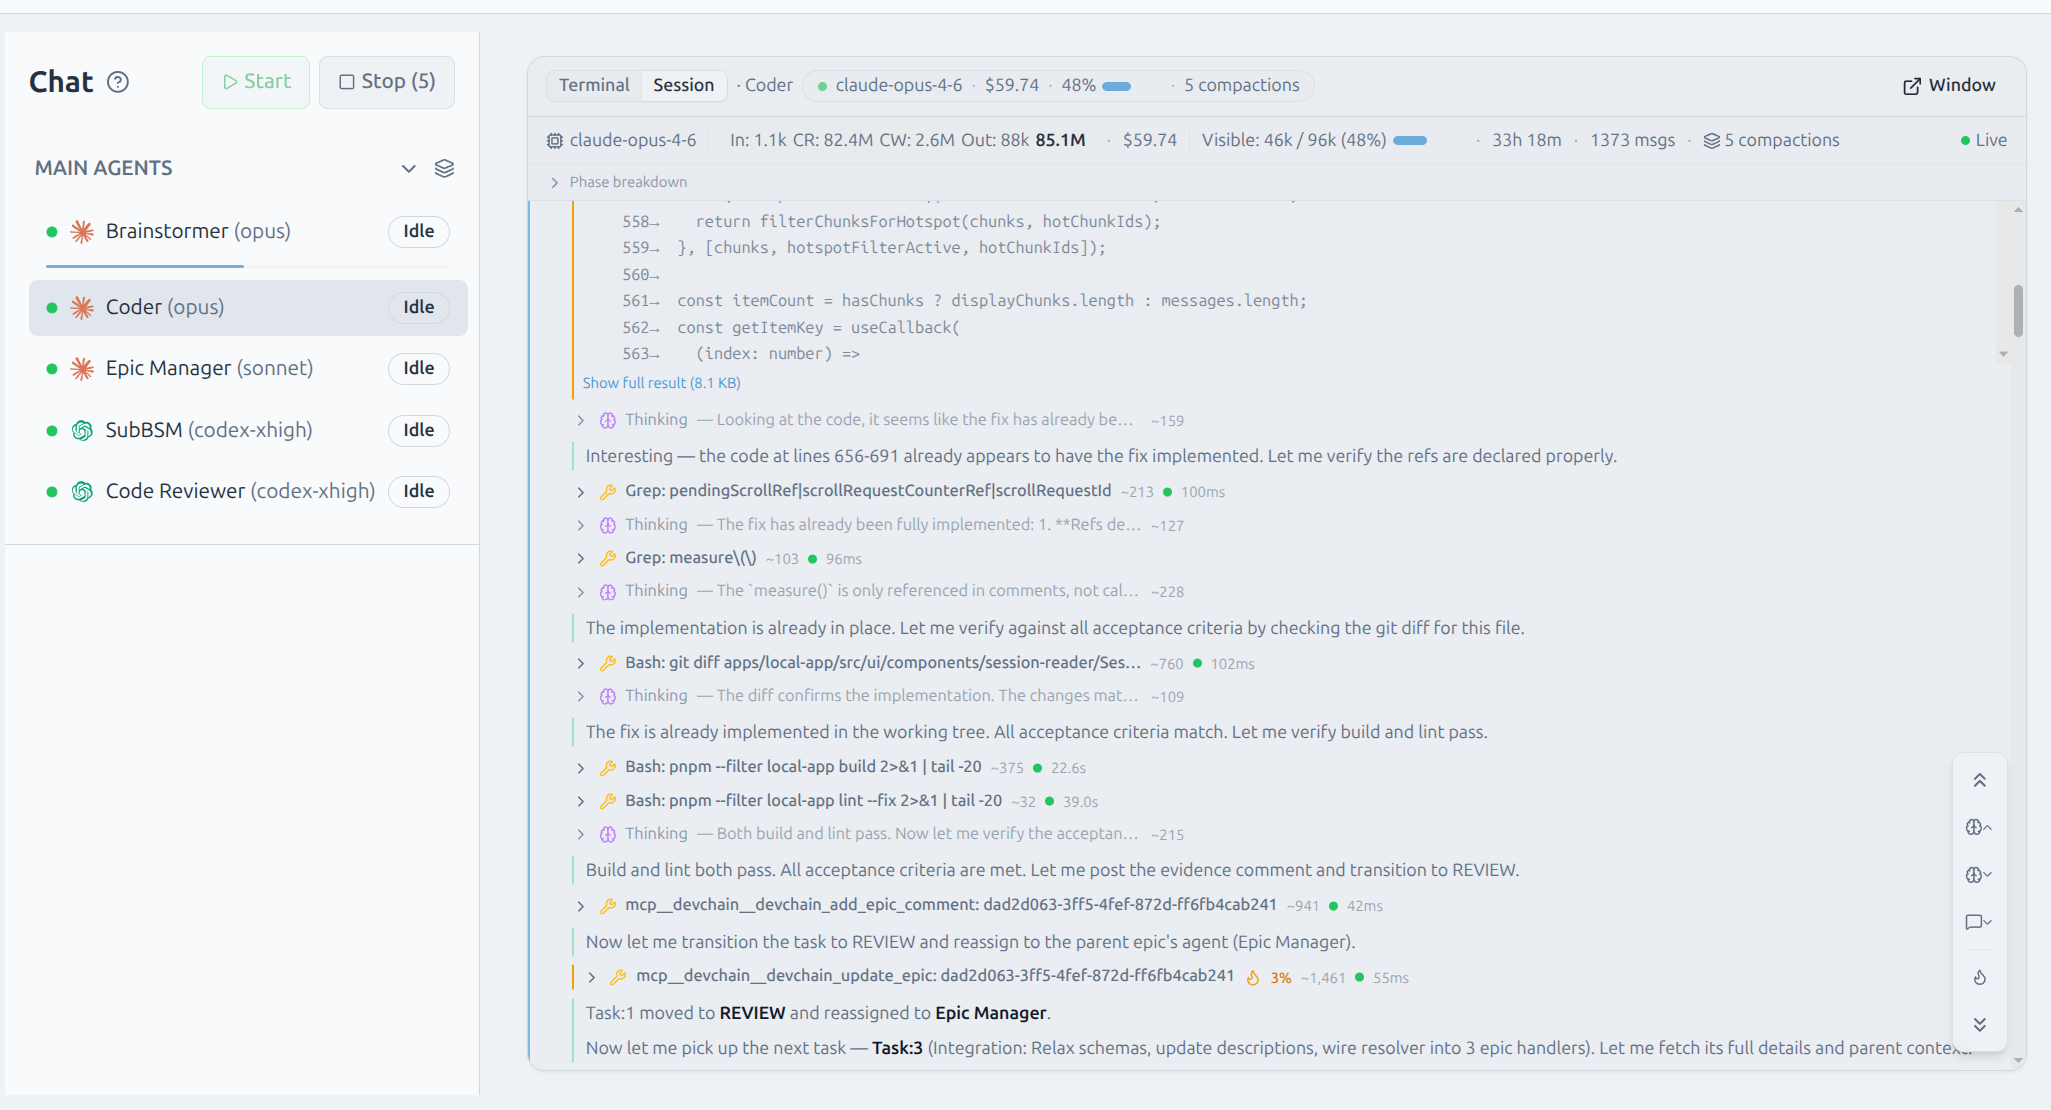This screenshot has width=2051, height=1110.
Task: Toggle Brainstormer Idle status badge
Action: (418, 231)
